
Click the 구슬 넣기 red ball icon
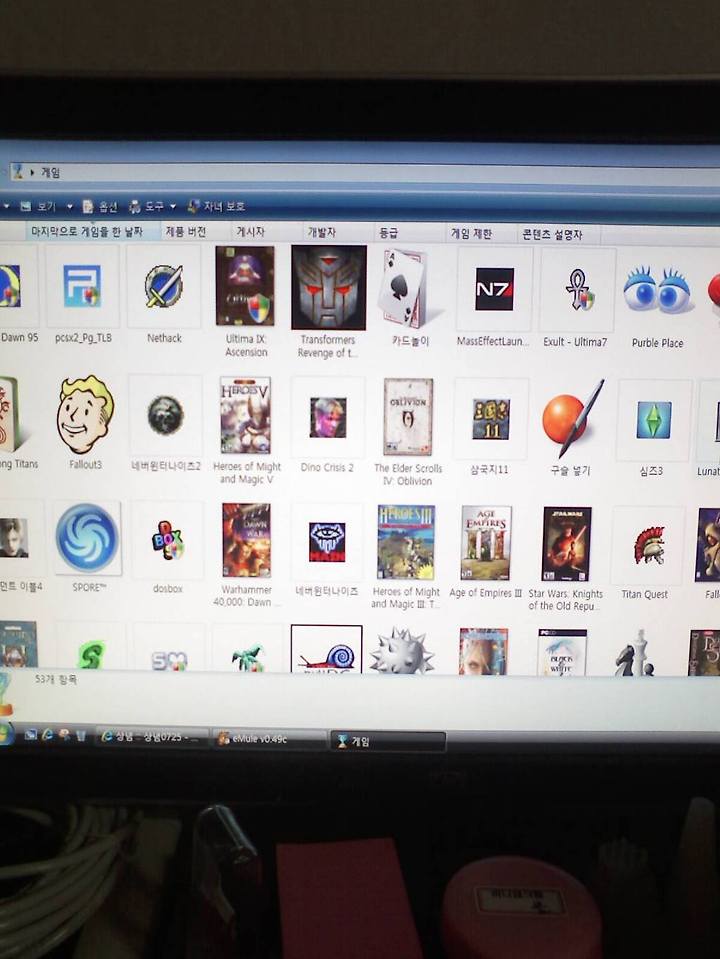pos(573,419)
